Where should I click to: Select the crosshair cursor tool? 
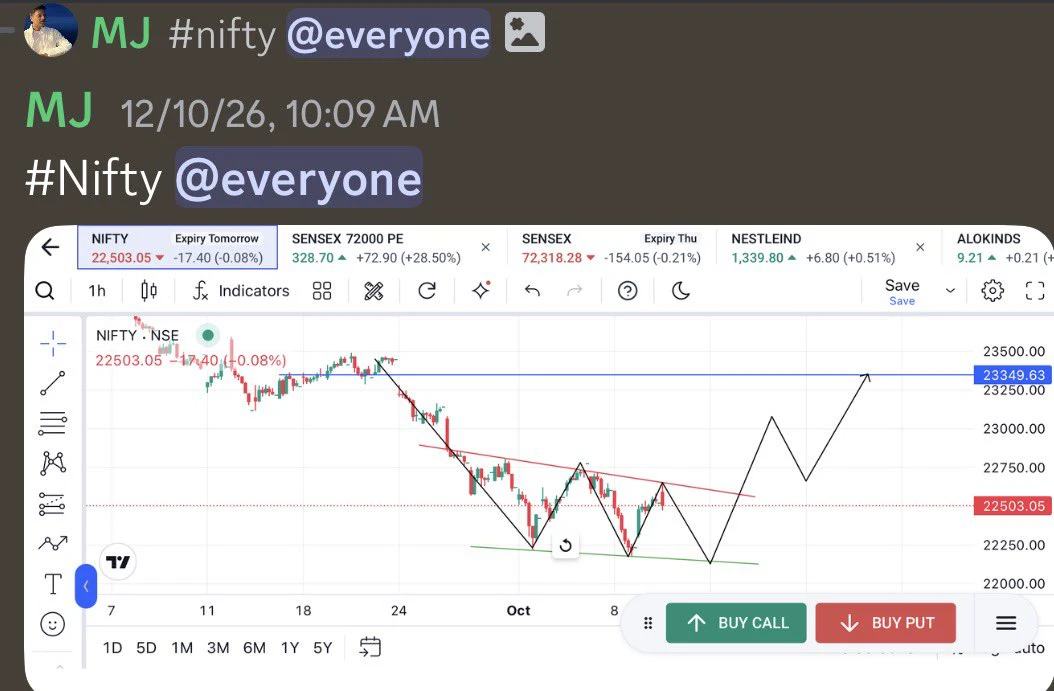pyautogui.click(x=52, y=343)
